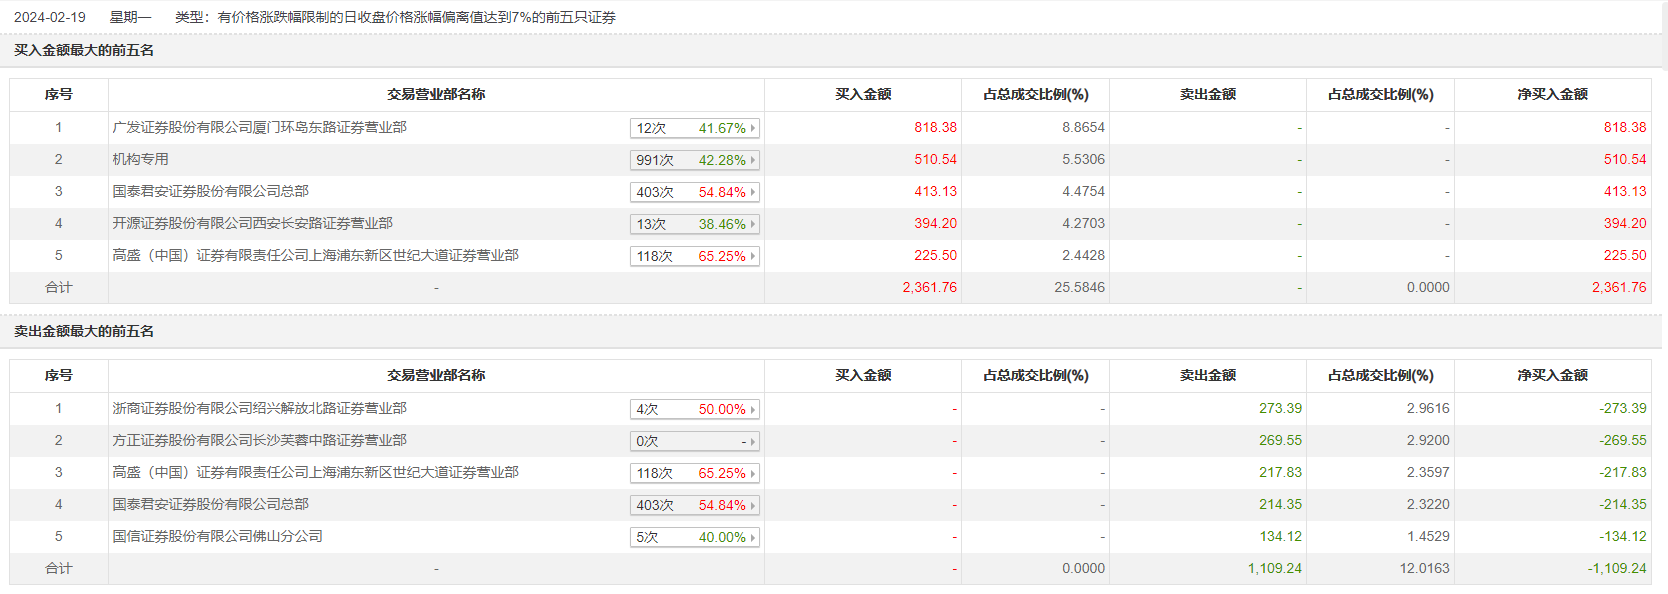Click 净买入金额 header in the top table
This screenshot has width=1668, height=594.
point(1552,94)
